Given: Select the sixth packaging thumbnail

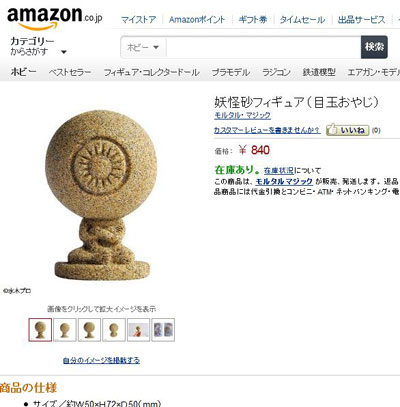Looking at the screenshot, I should pos(163,330).
